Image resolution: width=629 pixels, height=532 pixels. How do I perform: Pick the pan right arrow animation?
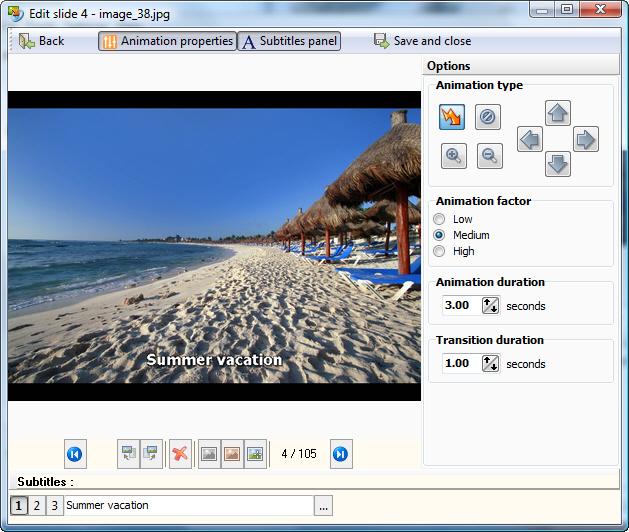586,139
